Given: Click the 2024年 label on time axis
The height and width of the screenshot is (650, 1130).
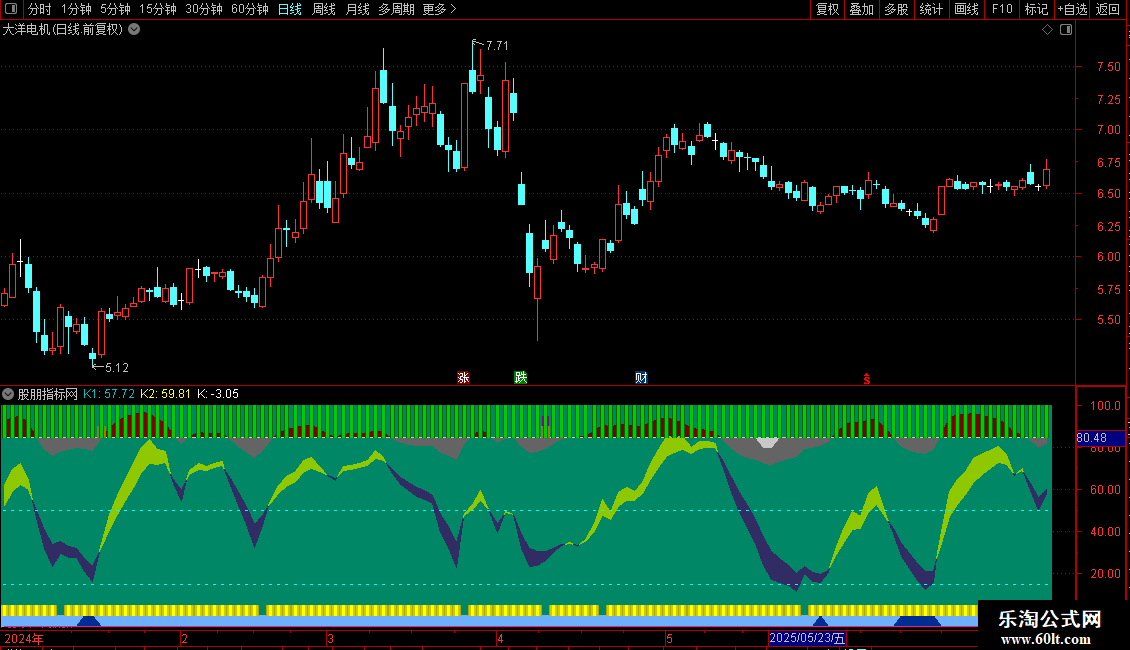Looking at the screenshot, I should (x=24, y=638).
